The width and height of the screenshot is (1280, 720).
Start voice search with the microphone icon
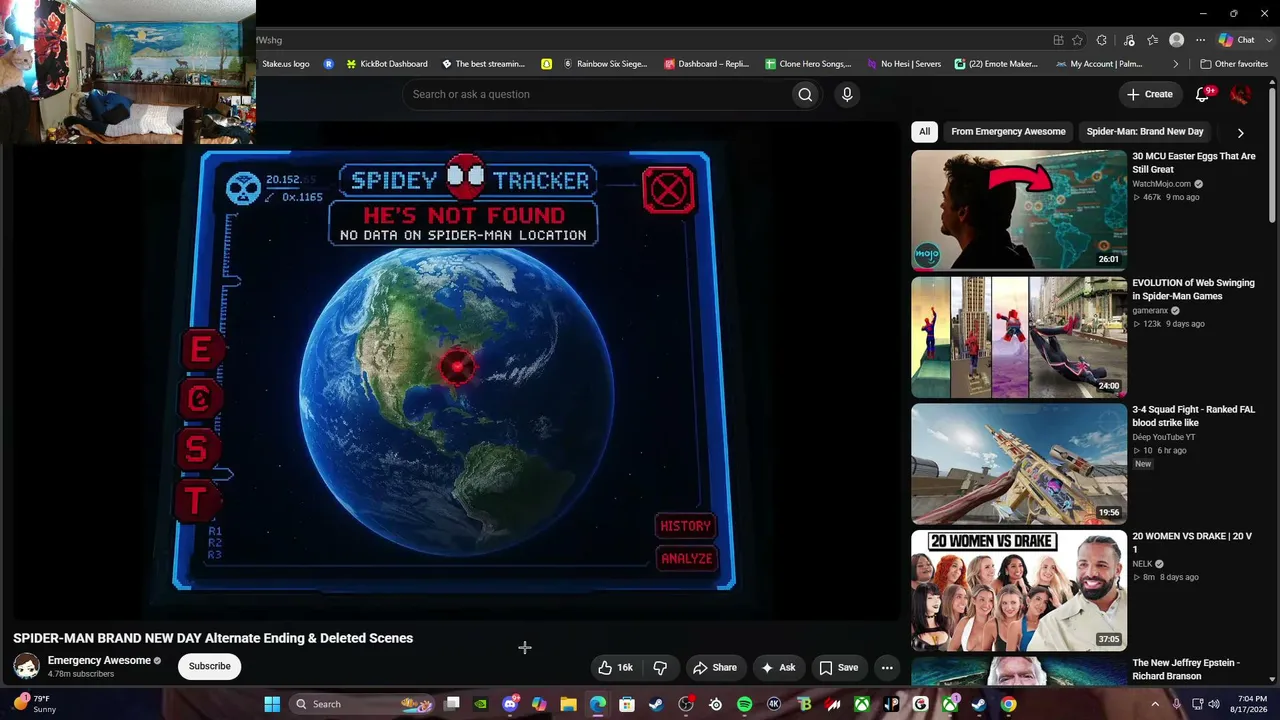(847, 94)
